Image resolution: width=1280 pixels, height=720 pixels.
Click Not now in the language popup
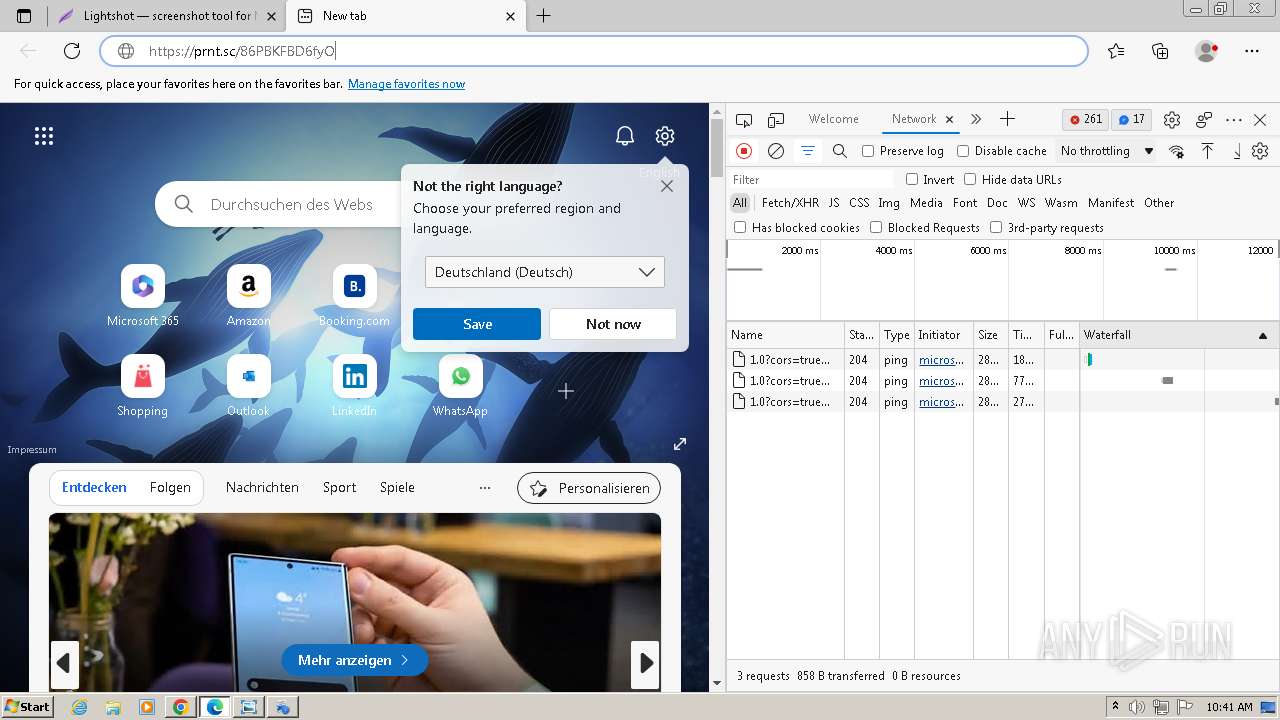tap(613, 324)
